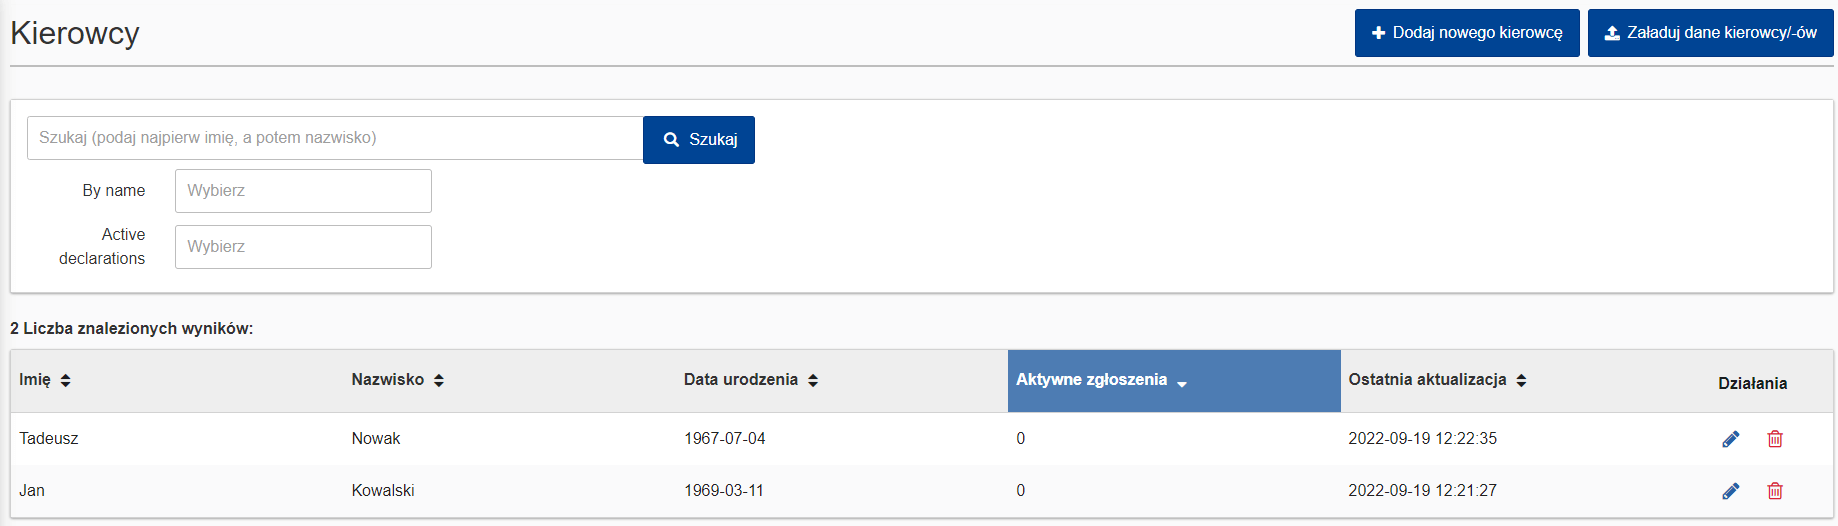Click the Aktywne zgłoszenia column header

coord(1091,380)
